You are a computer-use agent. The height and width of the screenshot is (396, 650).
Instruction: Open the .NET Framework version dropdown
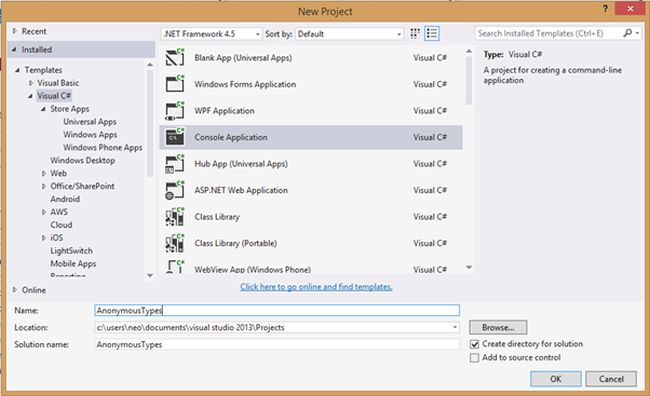click(211, 34)
